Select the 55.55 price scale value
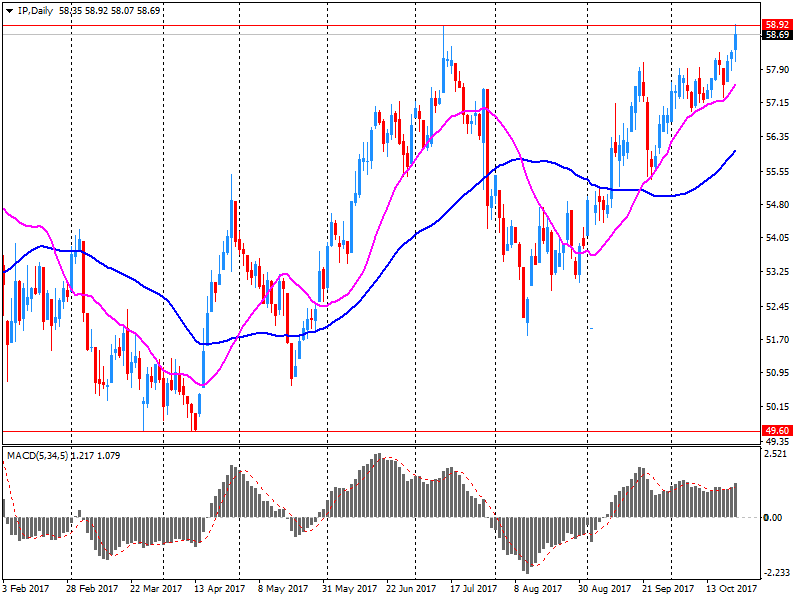 (778, 171)
